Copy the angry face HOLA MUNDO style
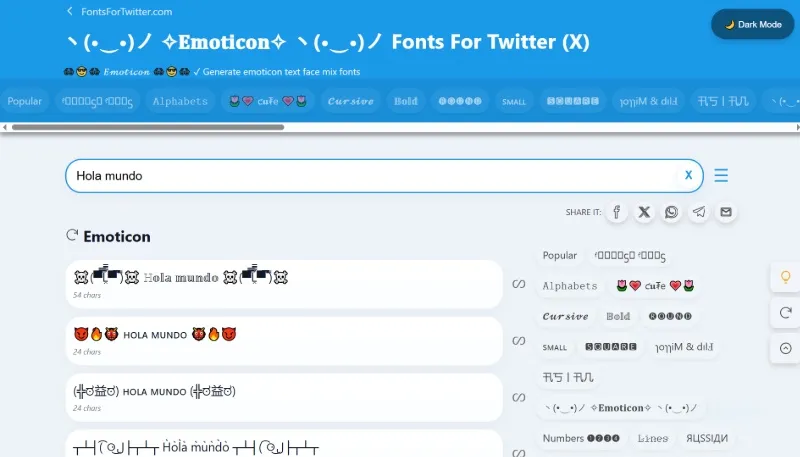The image size is (800, 457). click(284, 397)
